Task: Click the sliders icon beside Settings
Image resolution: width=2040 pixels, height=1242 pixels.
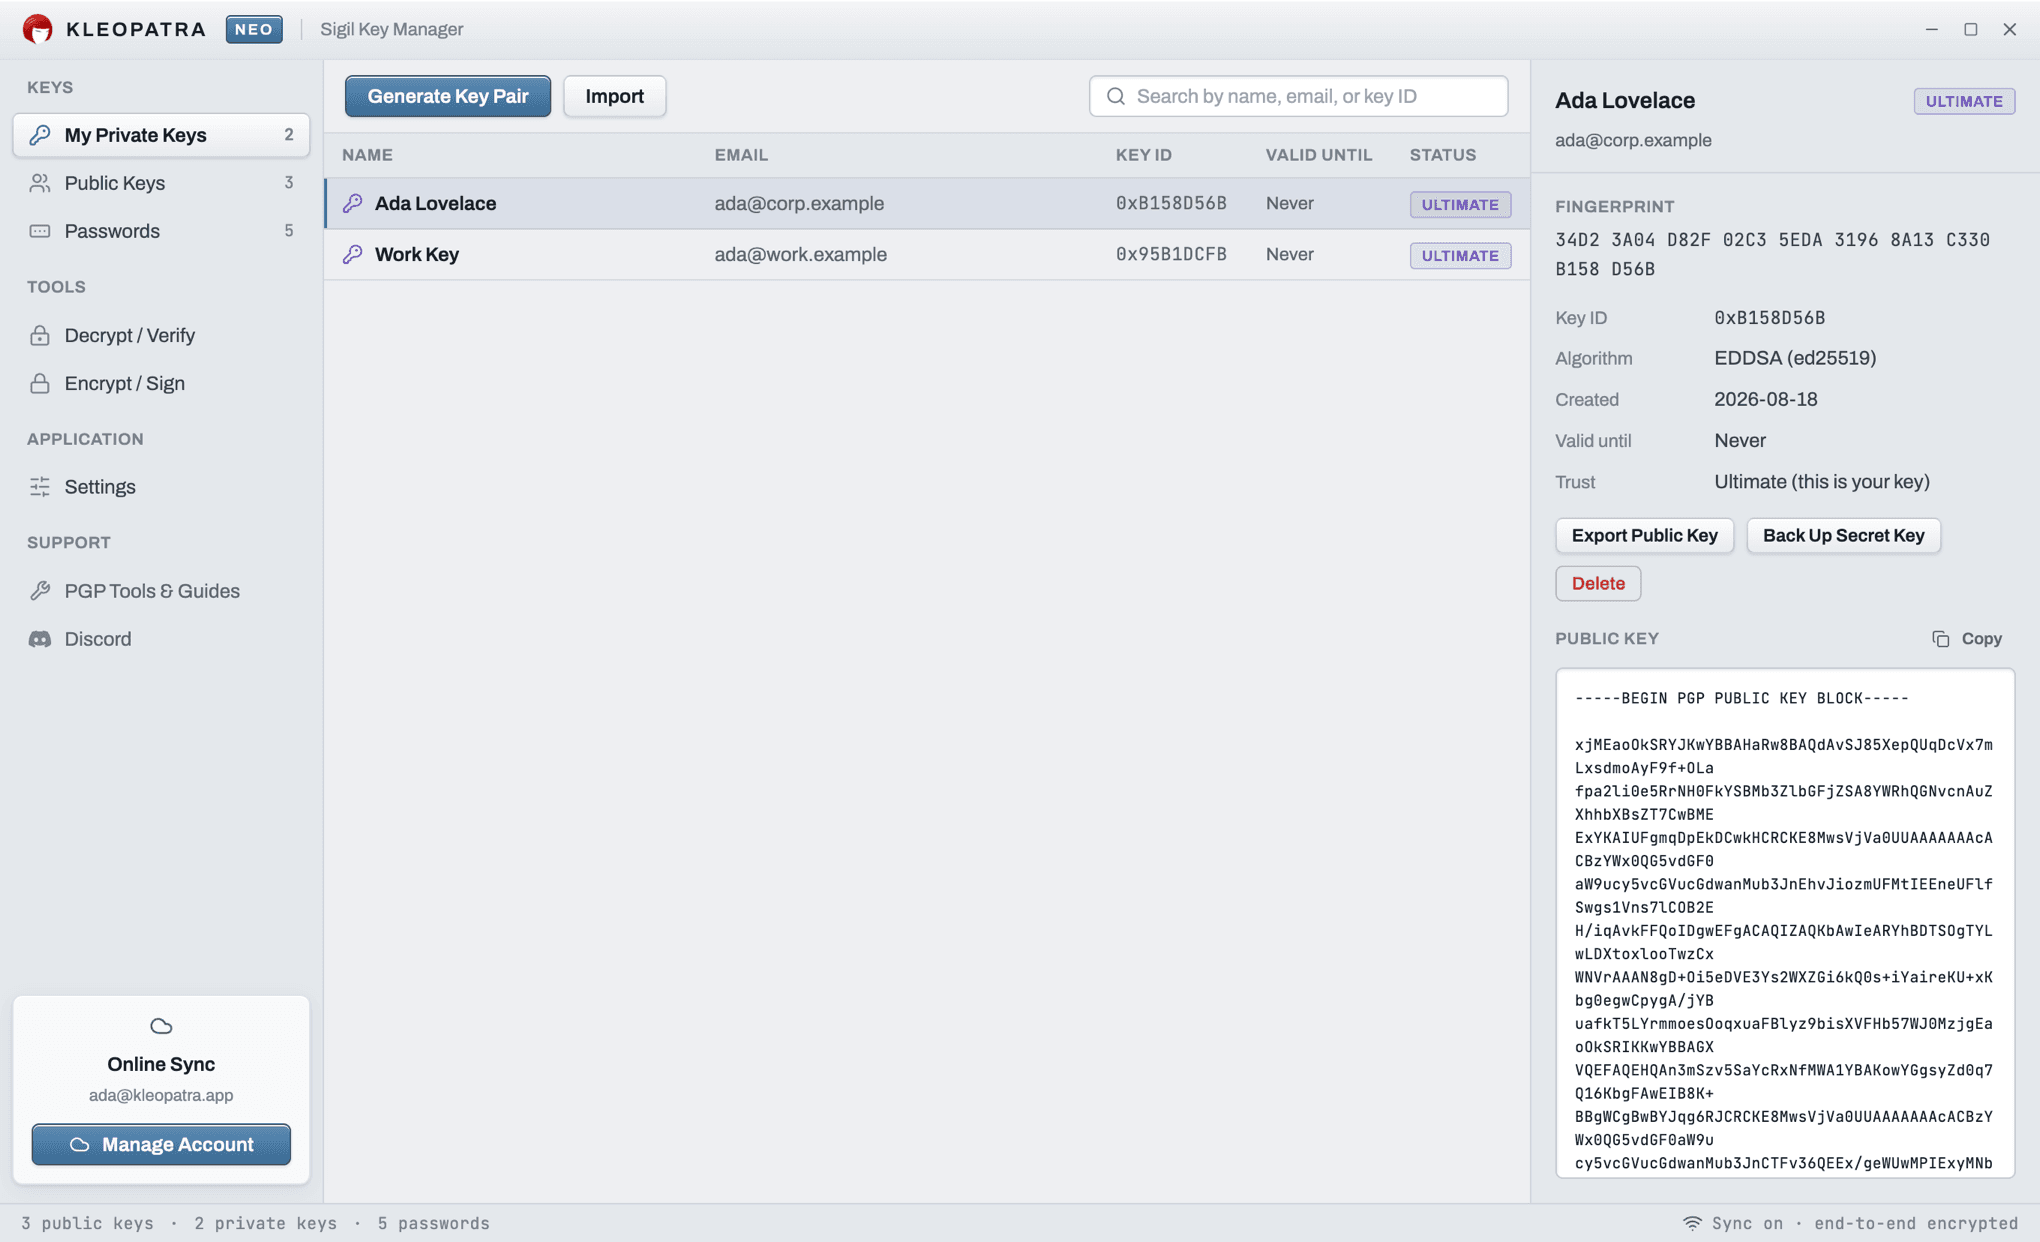Action: pos(40,487)
